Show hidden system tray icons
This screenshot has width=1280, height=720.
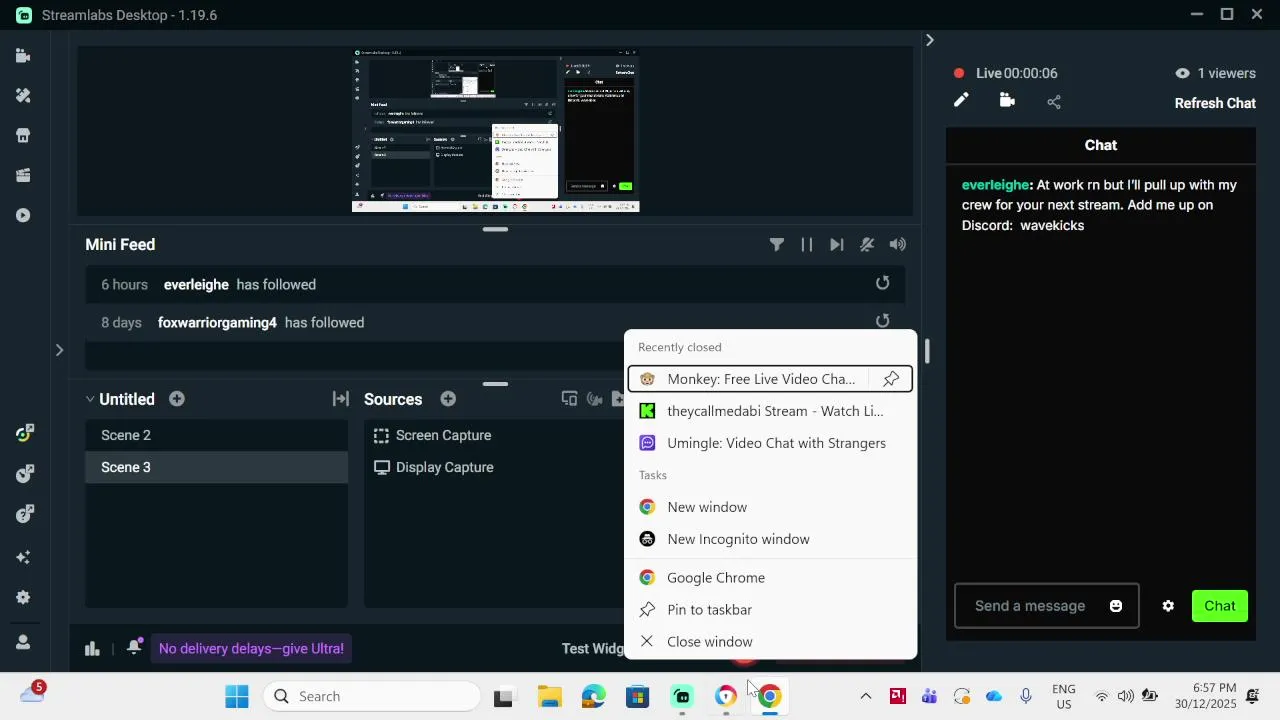tap(866, 697)
